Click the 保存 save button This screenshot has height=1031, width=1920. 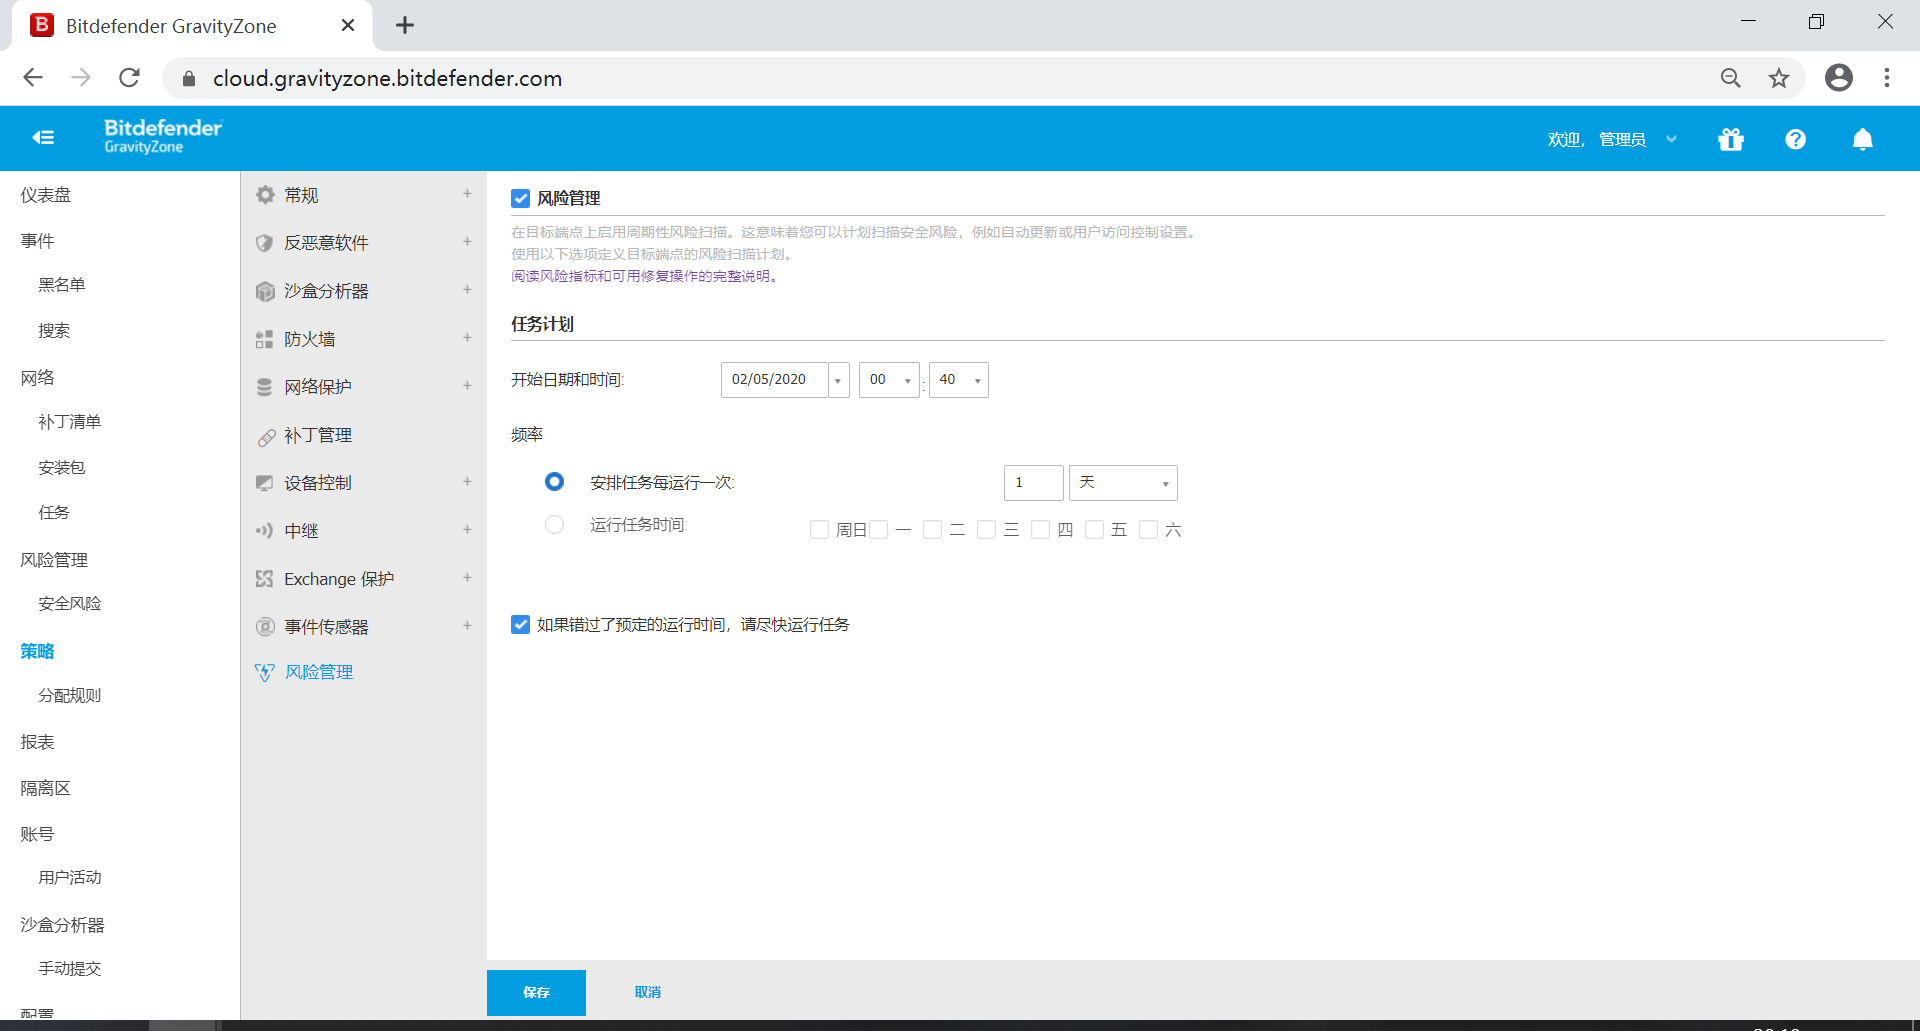pyautogui.click(x=536, y=992)
